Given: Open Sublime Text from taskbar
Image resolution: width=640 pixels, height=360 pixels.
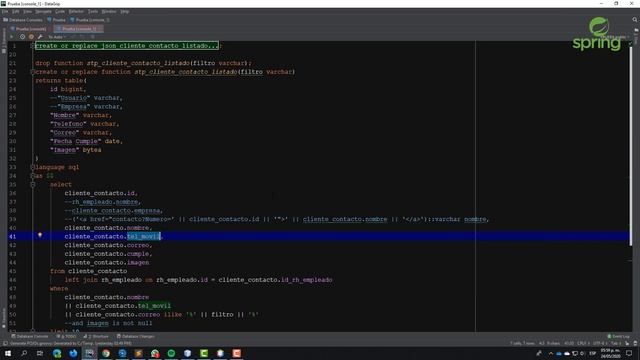Looking at the screenshot, I should pyautogui.click(x=138, y=353).
